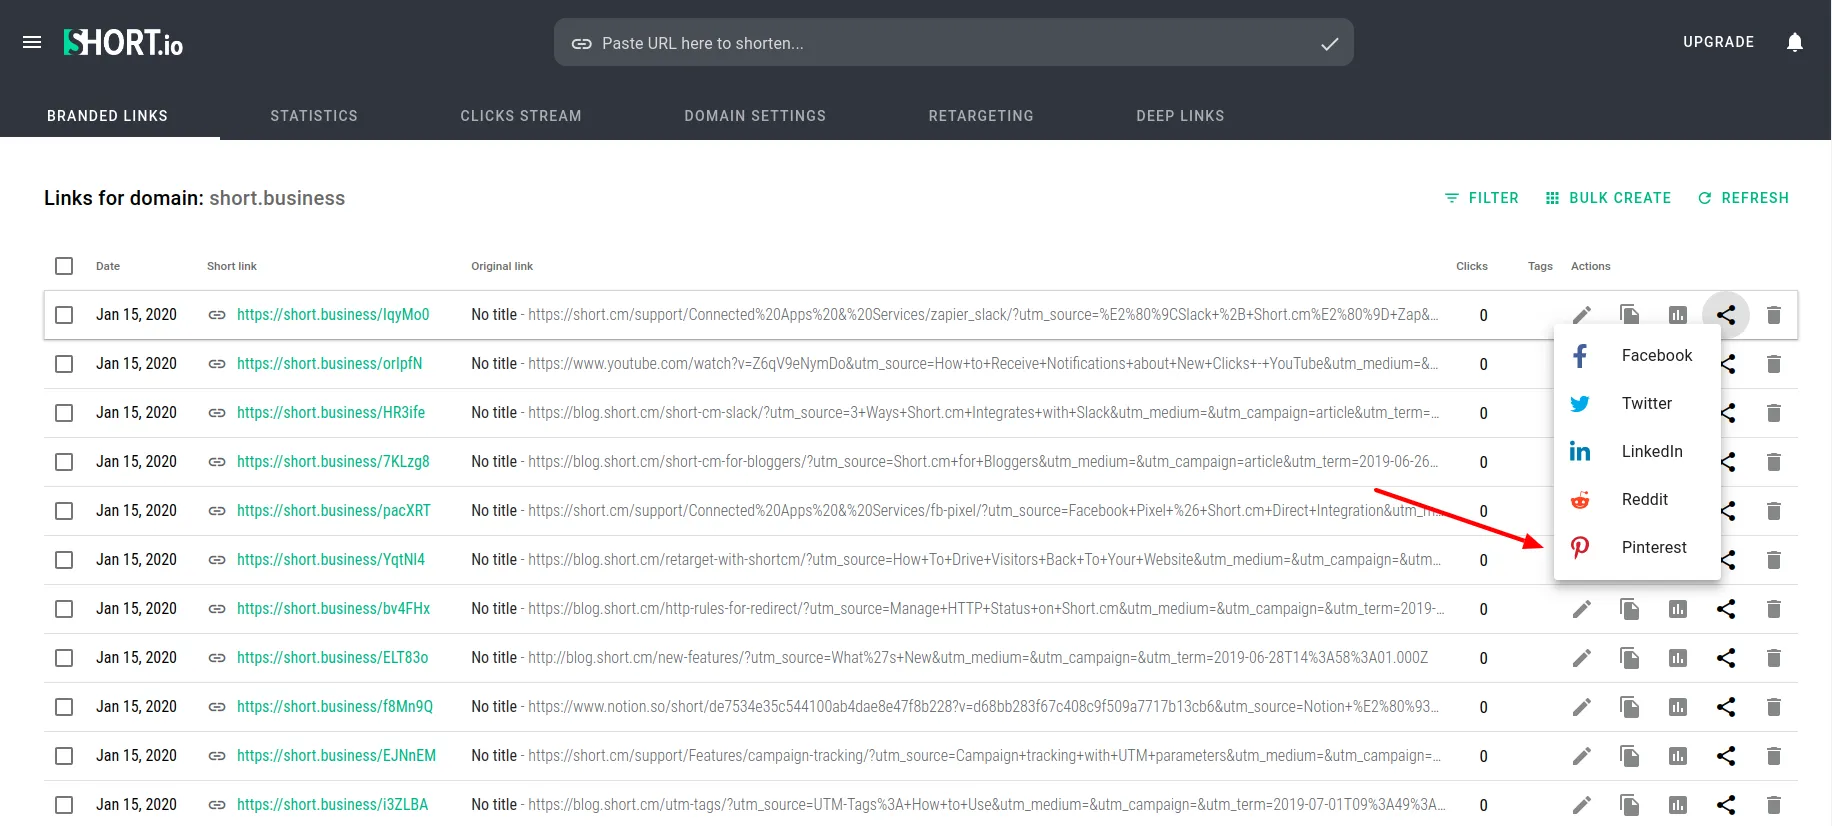Screen dimensions: 1832x826
Task: Share the EJNnEM link
Action: pos(1726,756)
